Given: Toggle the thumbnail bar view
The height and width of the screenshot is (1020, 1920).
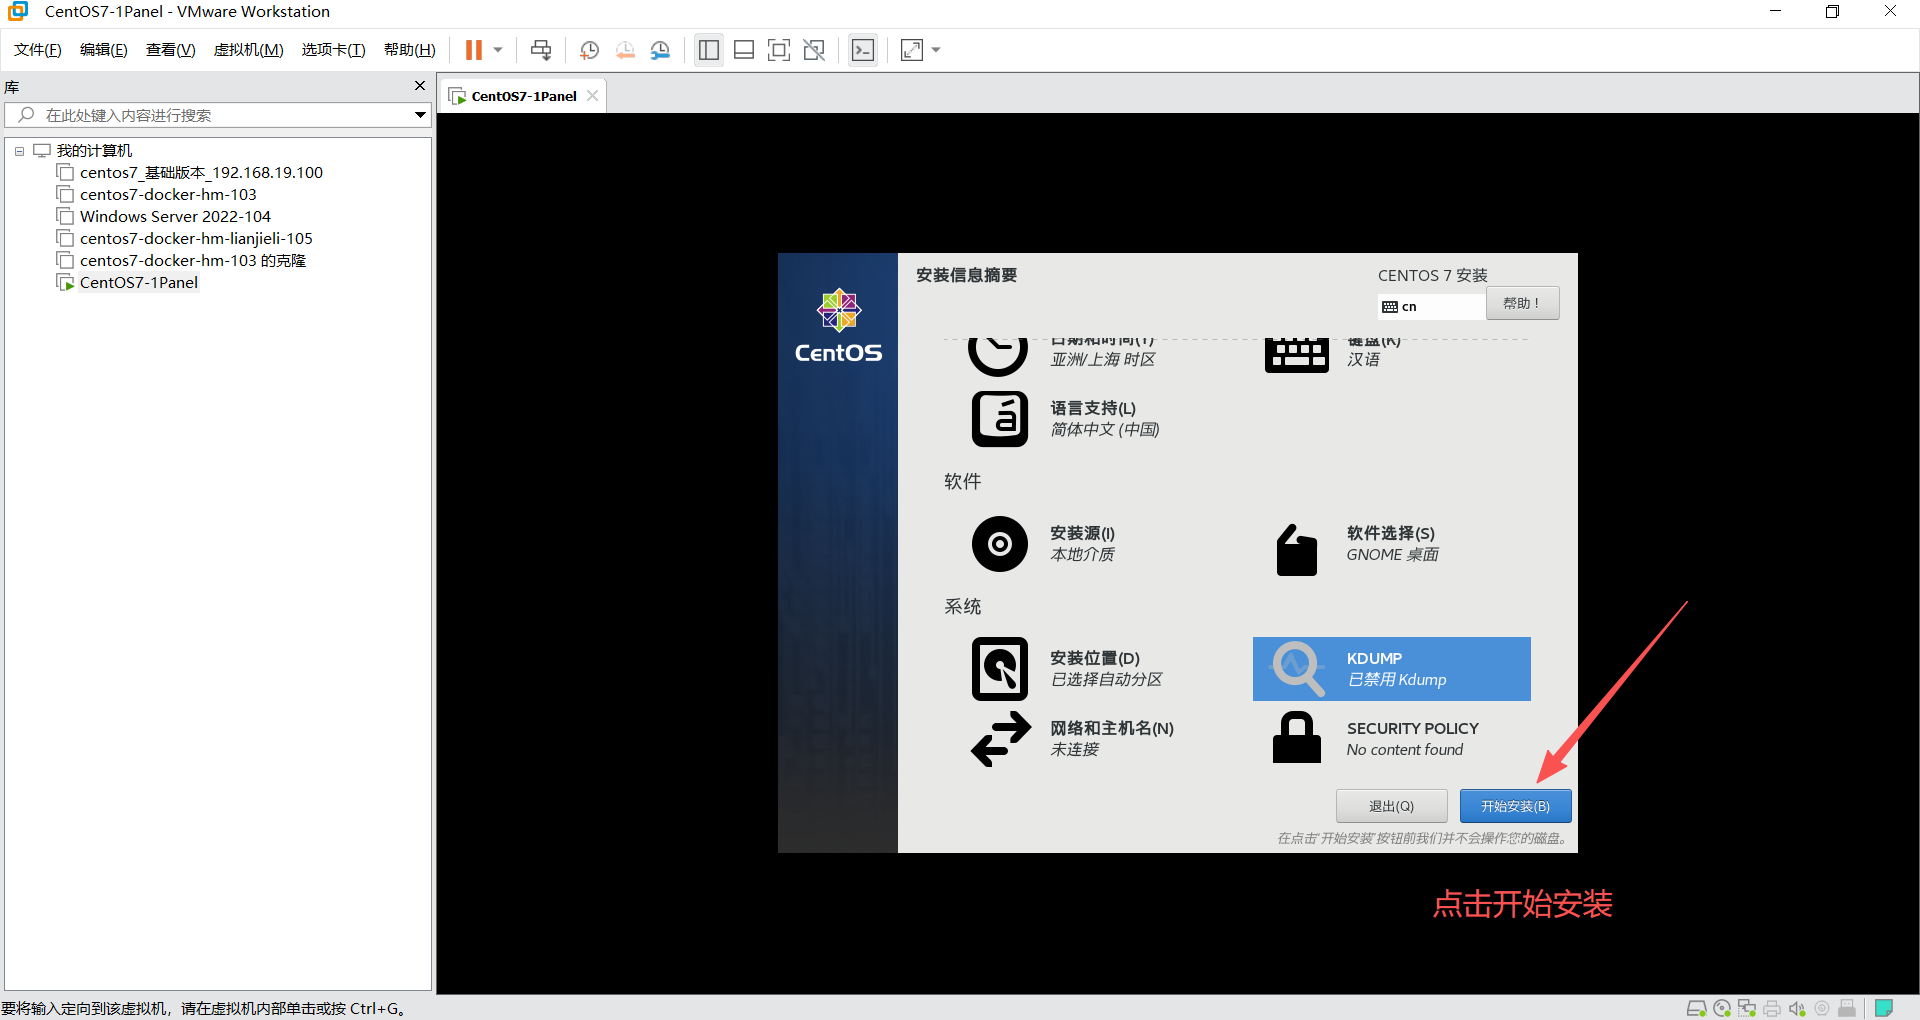Looking at the screenshot, I should click(x=744, y=50).
